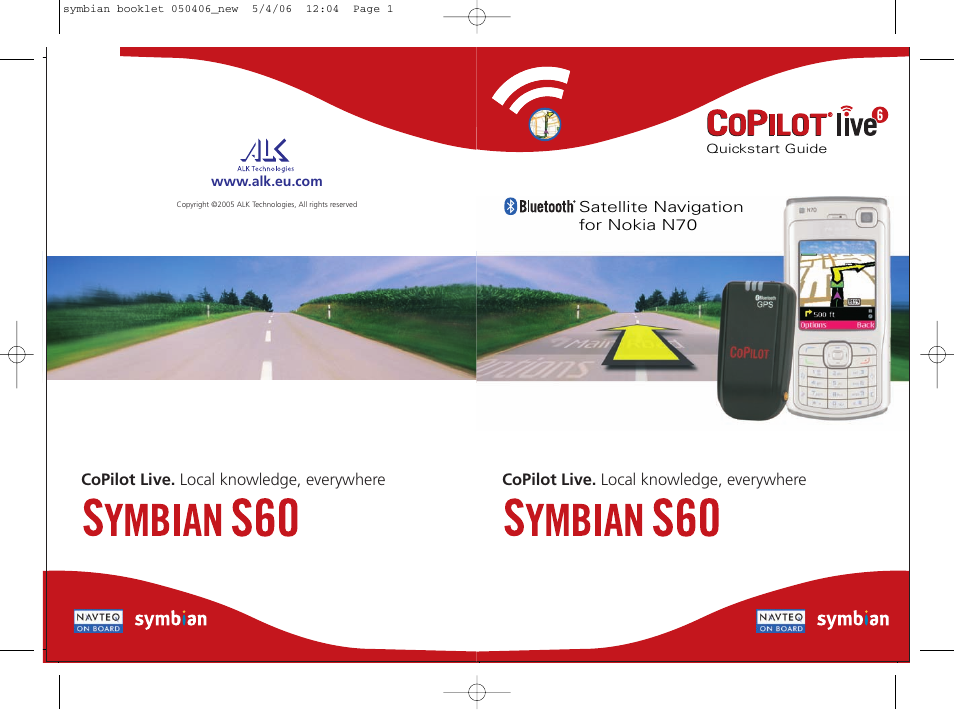Viewport: 954px width, 710px height.
Task: Click 'Satellite Navigation for Nokia N70' text
Action: coord(661,216)
